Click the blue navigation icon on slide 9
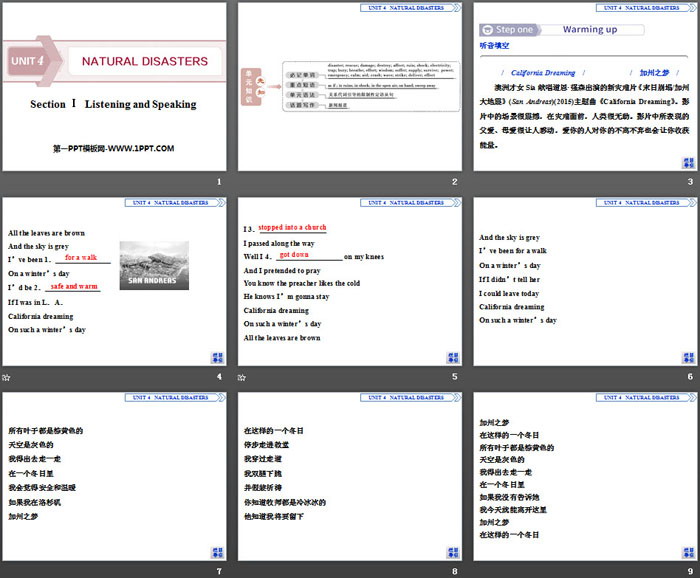Image resolution: width=700 pixels, height=578 pixels. (688, 552)
